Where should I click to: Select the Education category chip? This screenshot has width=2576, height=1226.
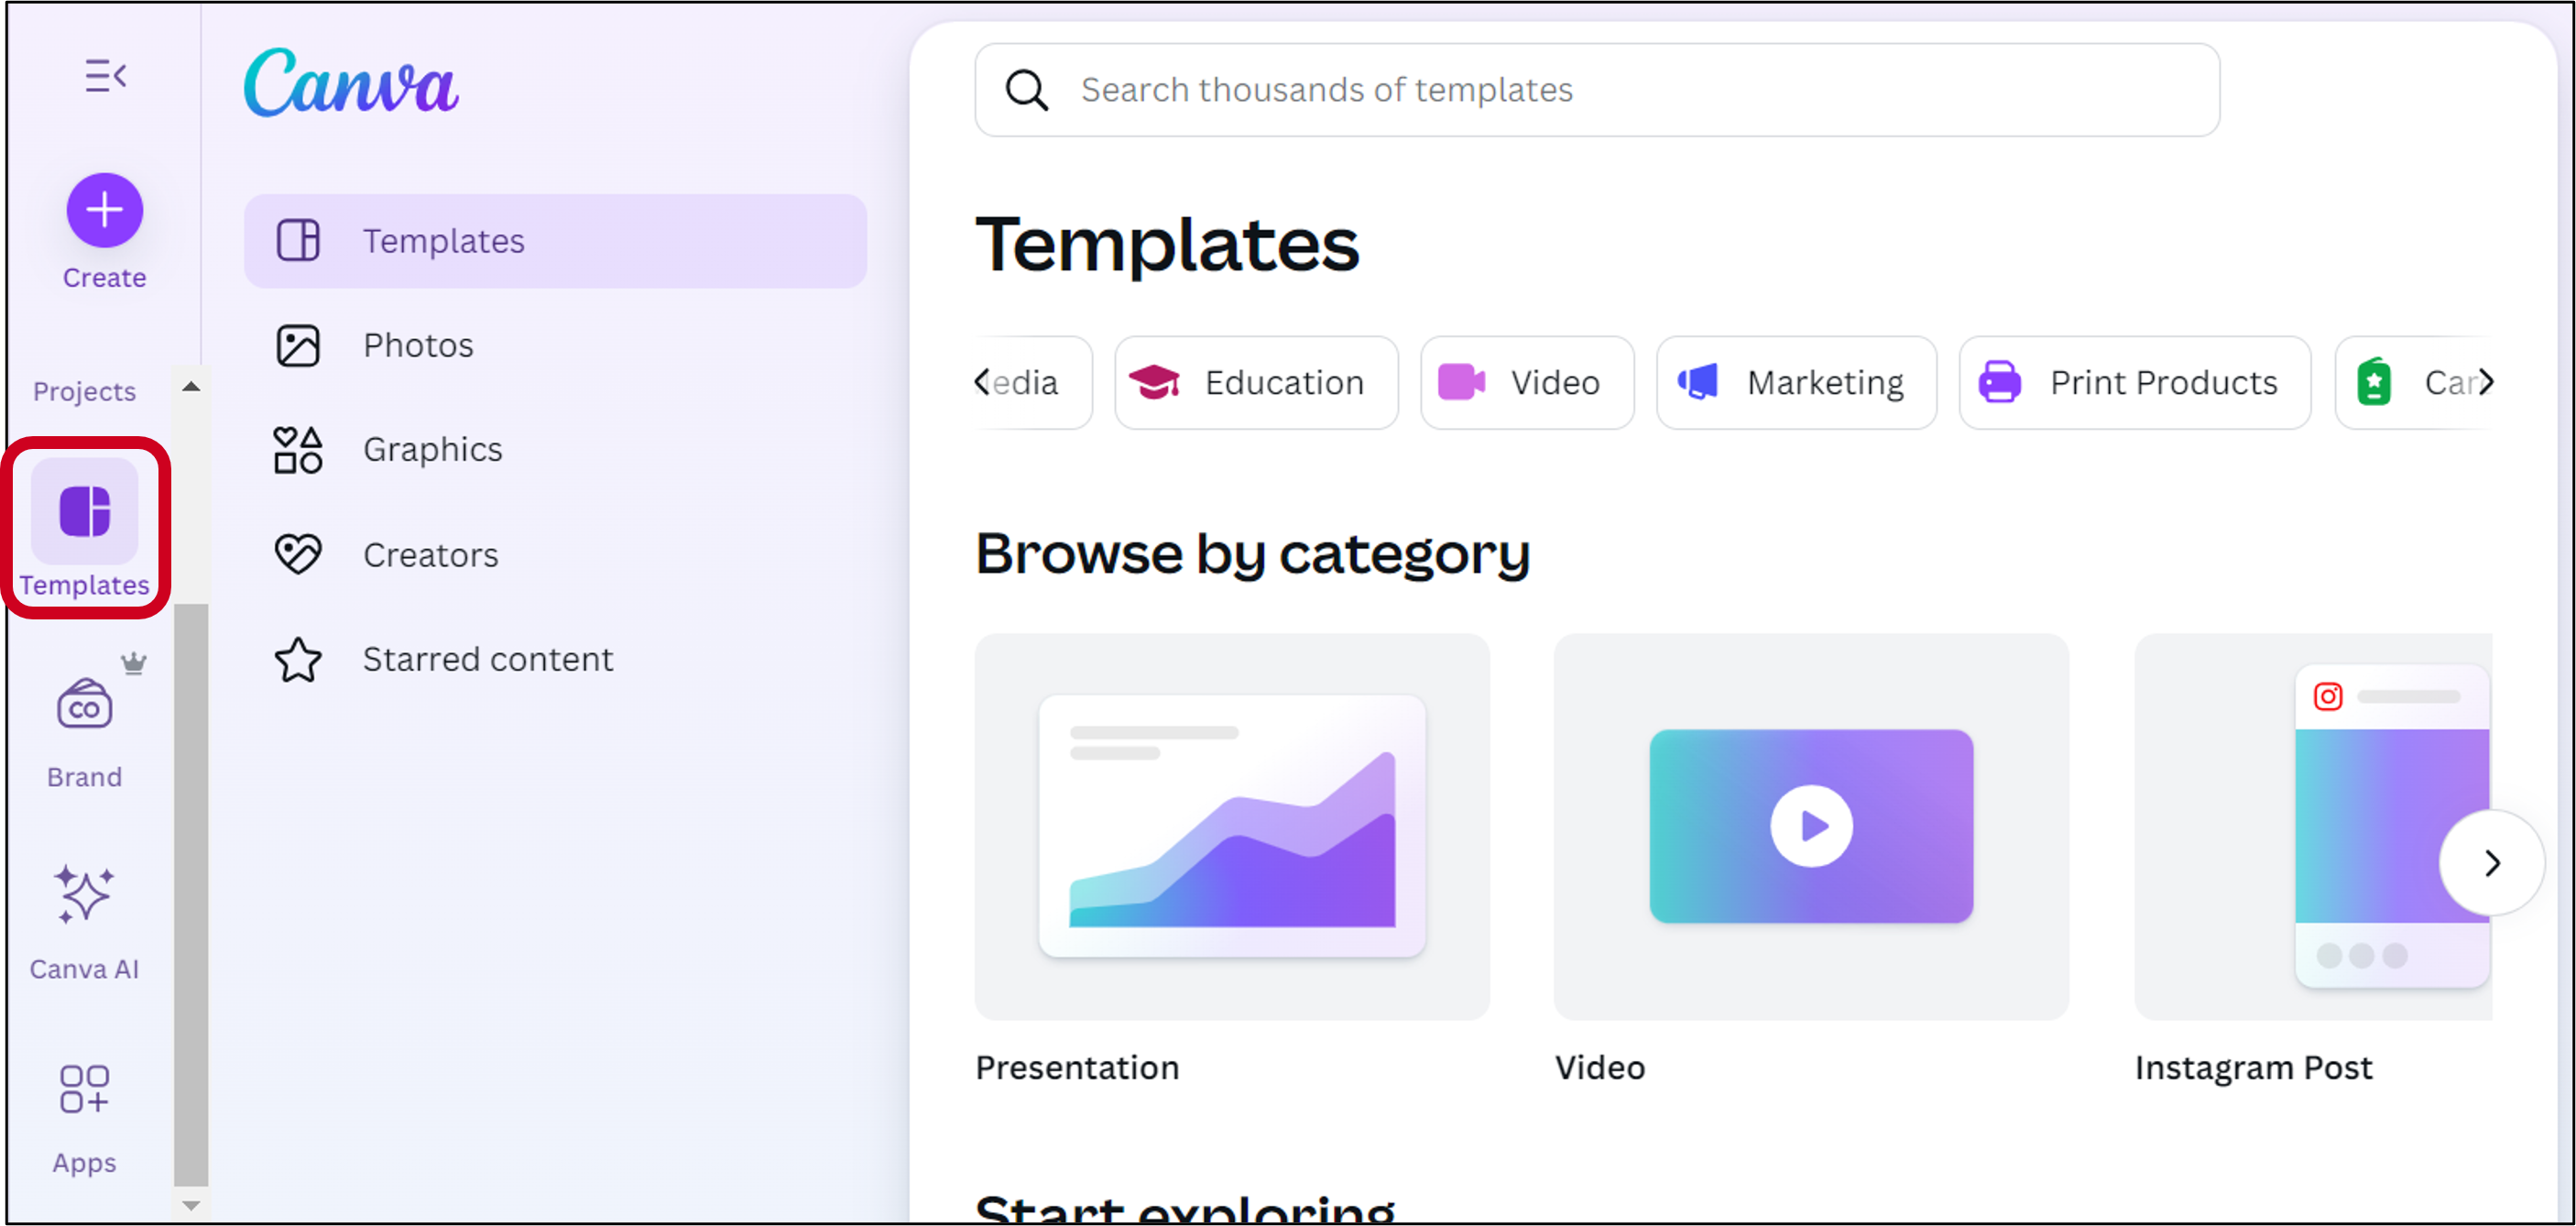1256,383
